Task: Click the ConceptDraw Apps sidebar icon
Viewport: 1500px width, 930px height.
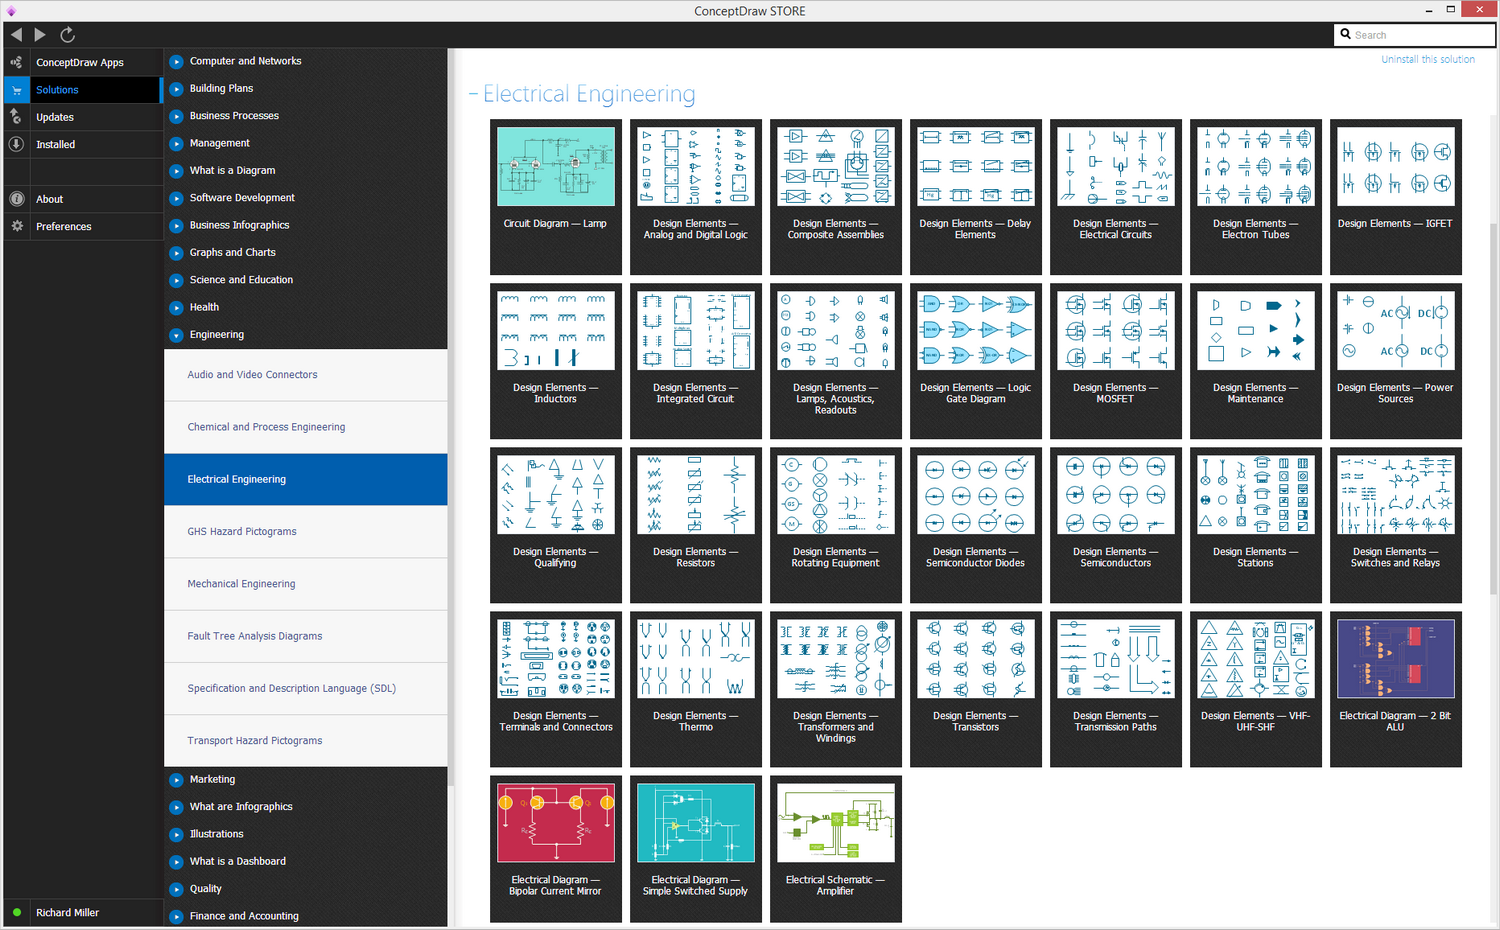Action: coord(16,62)
